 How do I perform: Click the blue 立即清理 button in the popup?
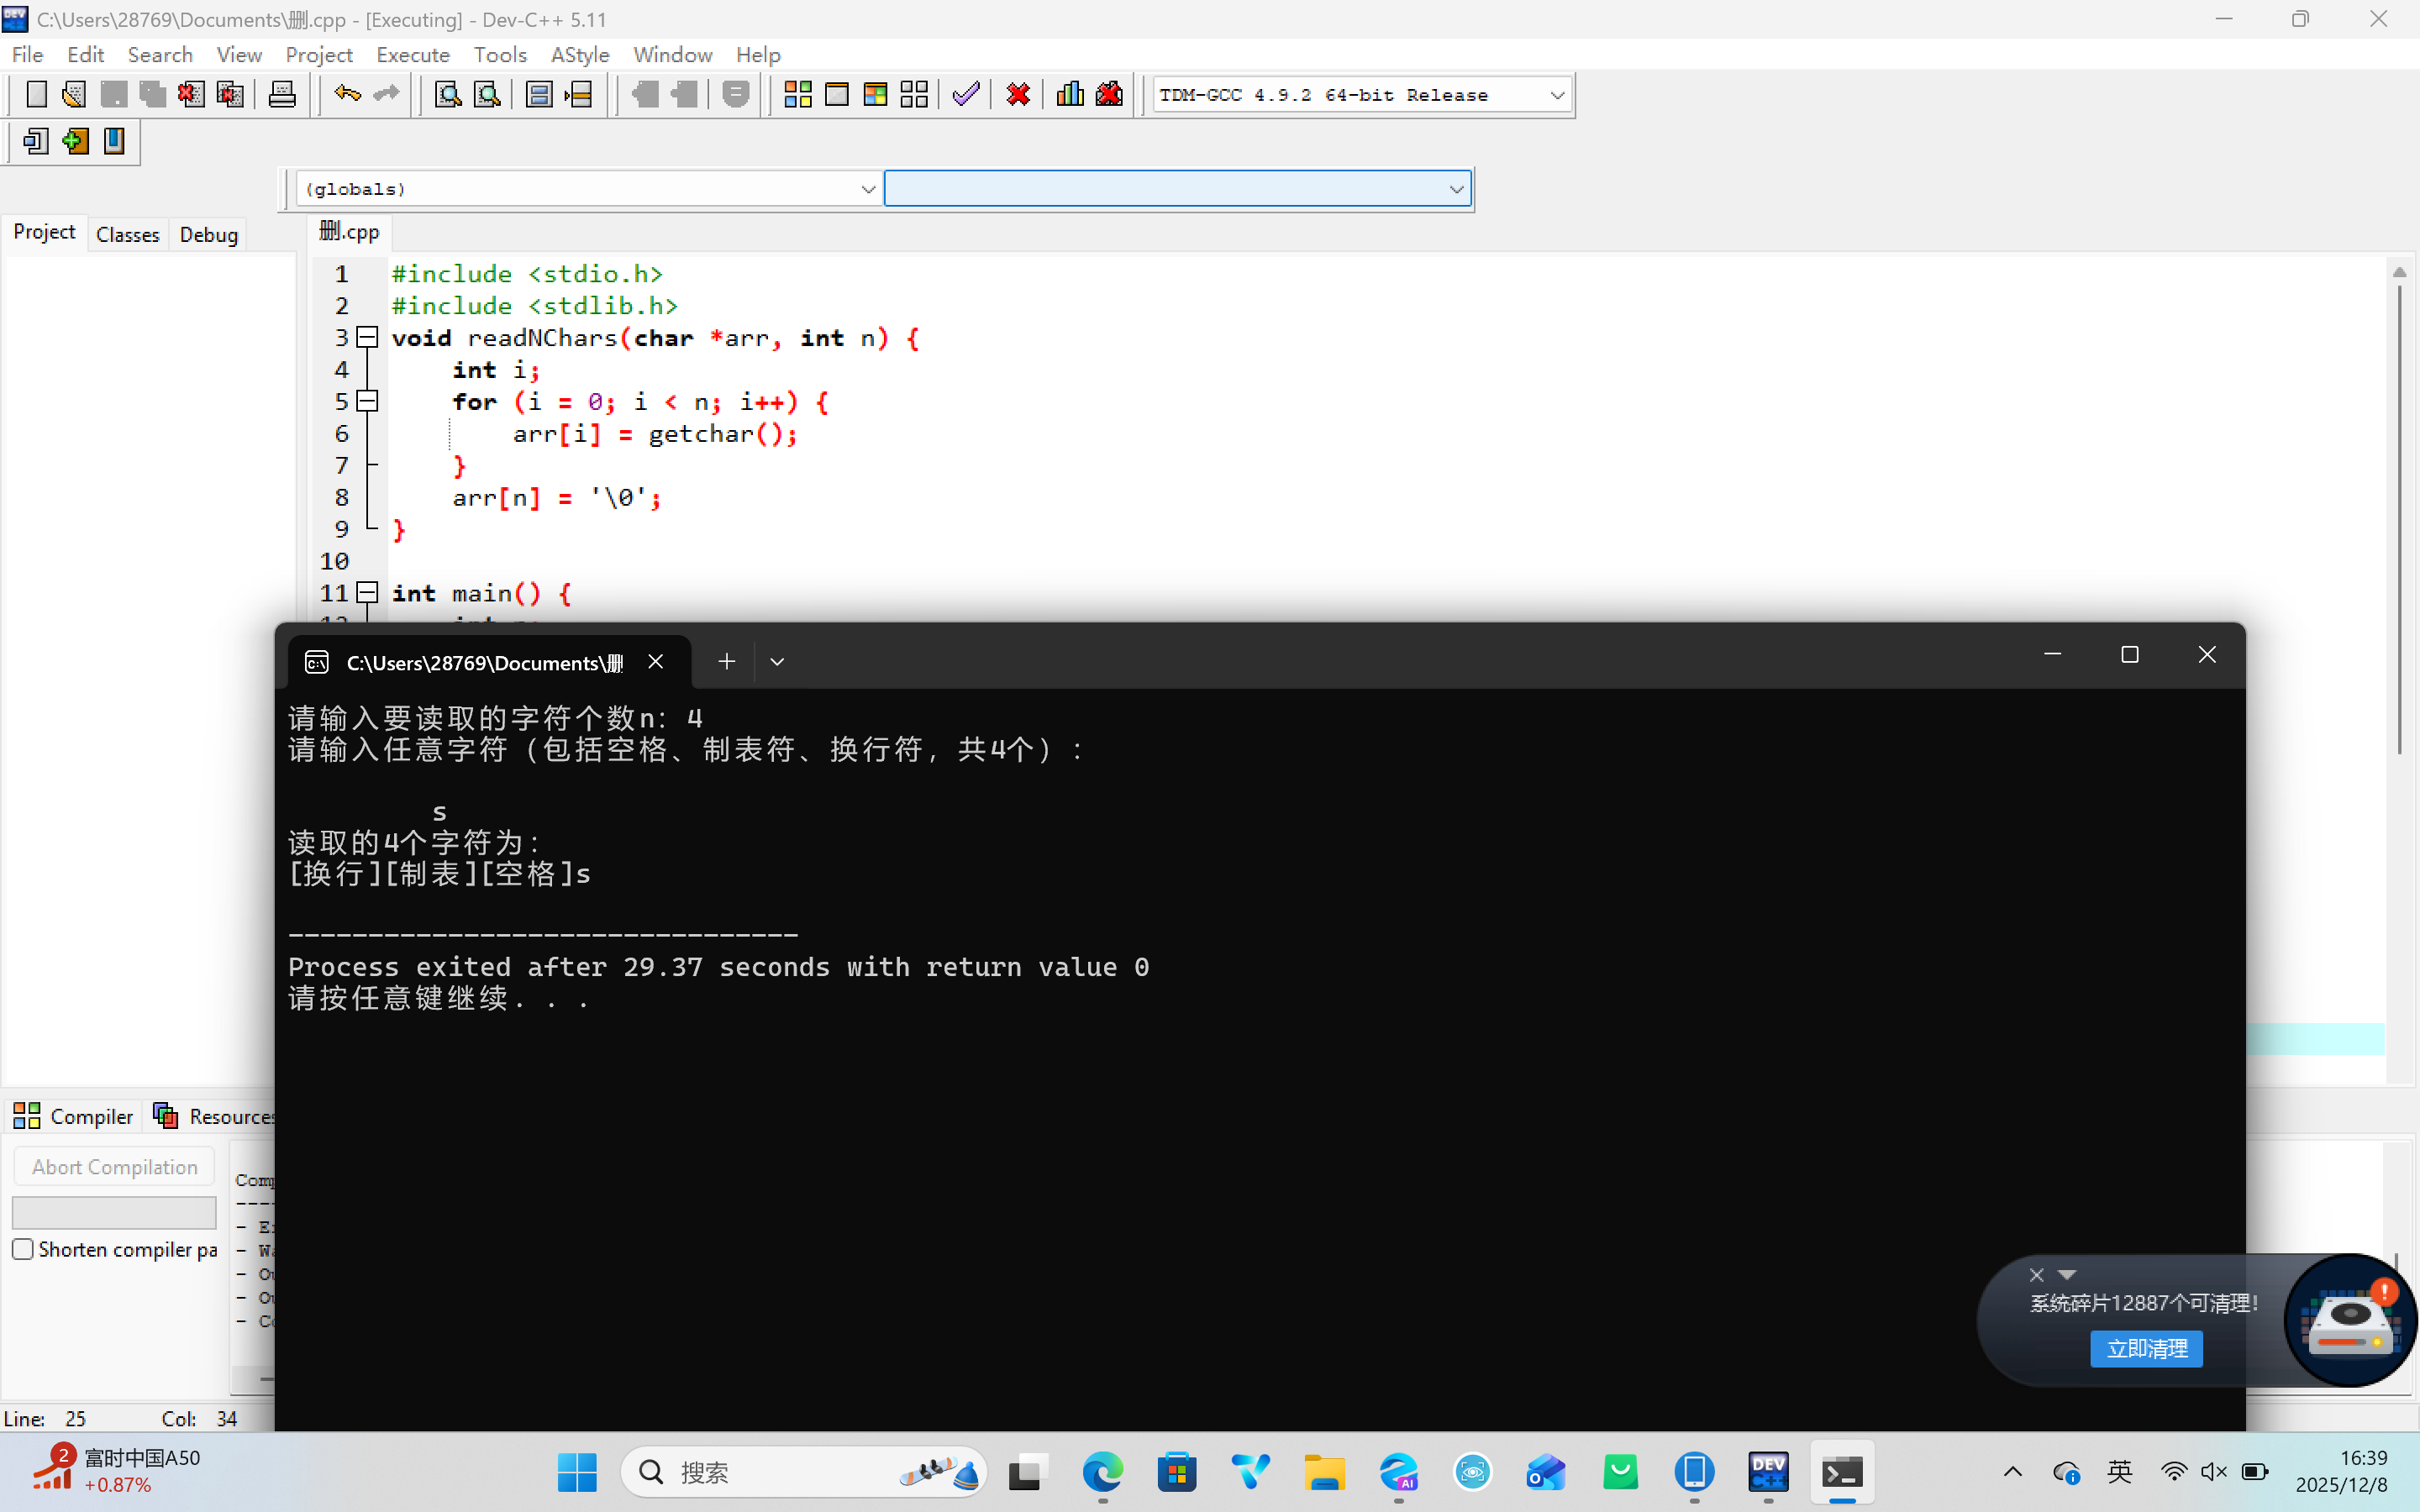pyautogui.click(x=2146, y=1348)
